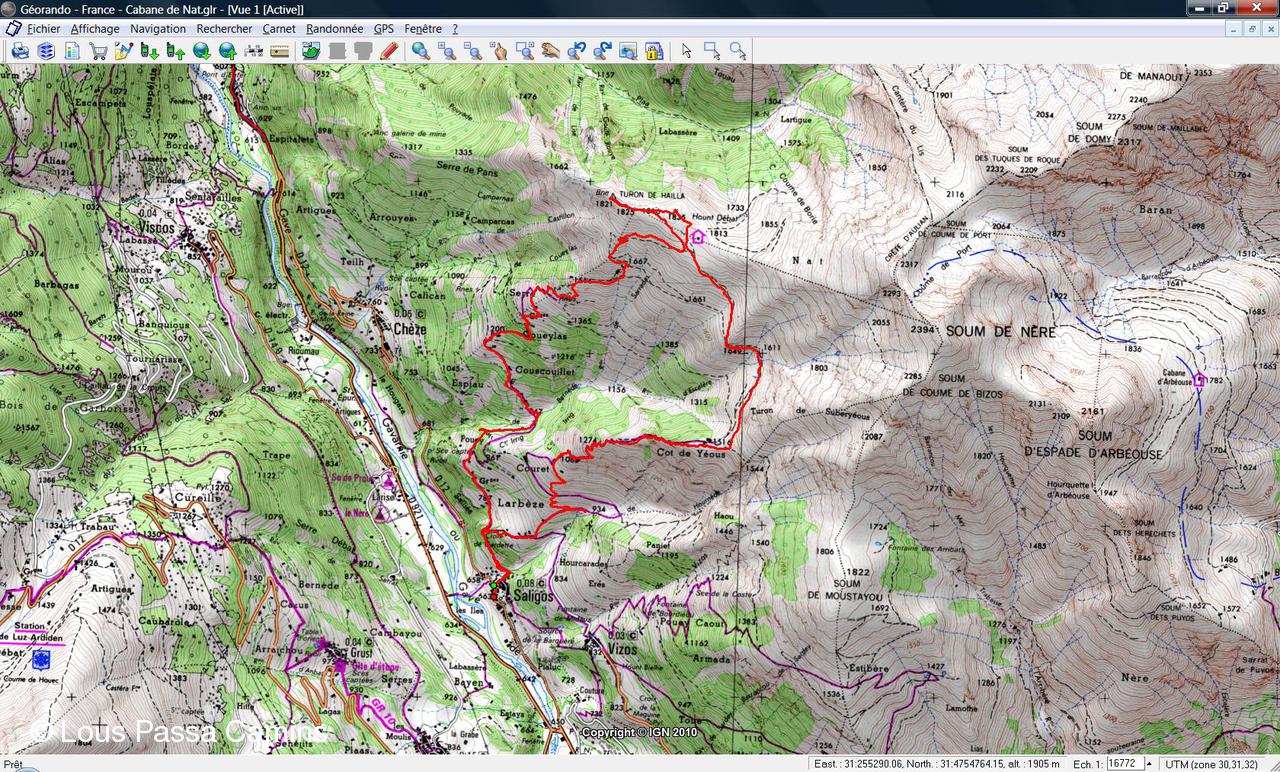Open the scale stepper arrow beside 16772

tap(1149, 763)
